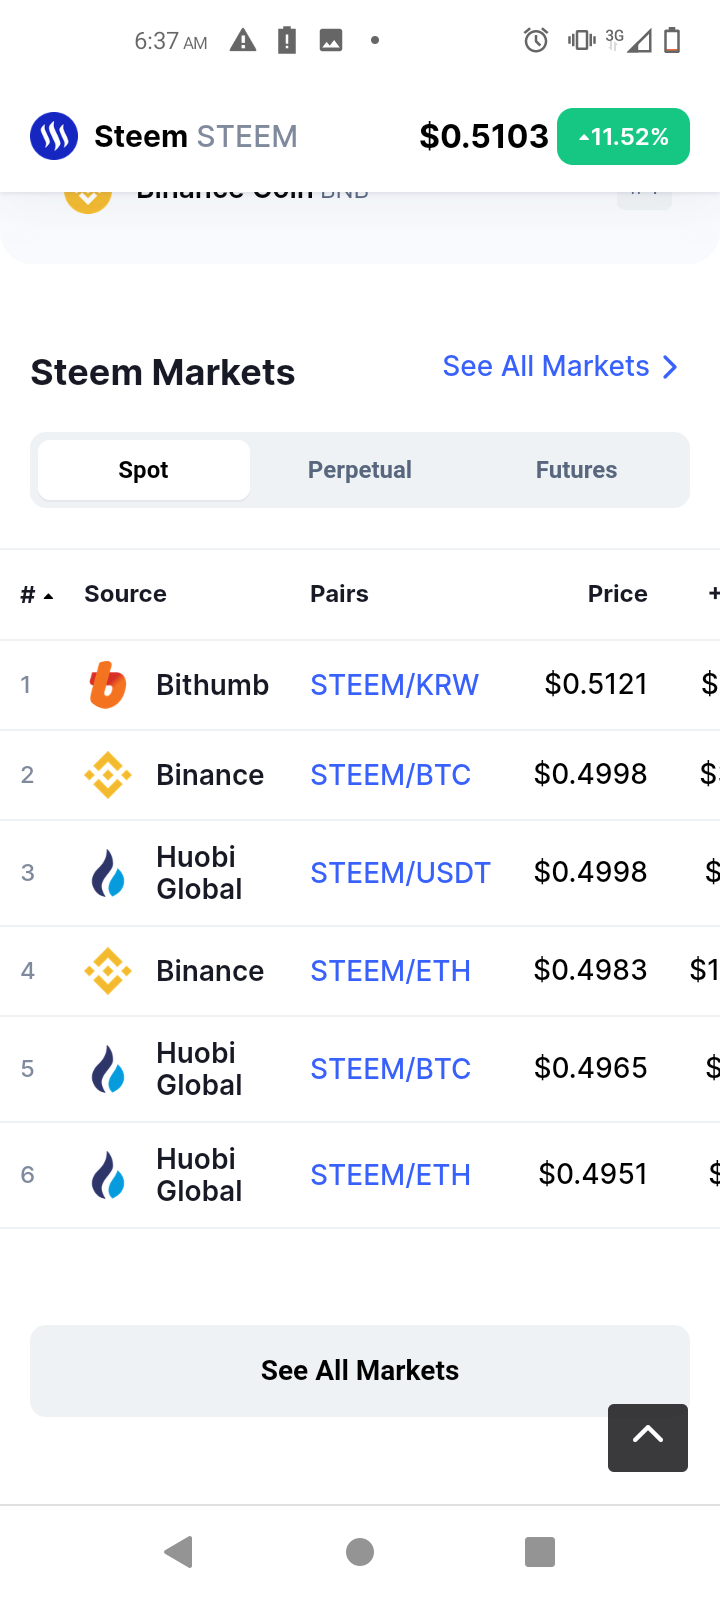Tap the Huobi Global logo in row 3

[x=108, y=873]
